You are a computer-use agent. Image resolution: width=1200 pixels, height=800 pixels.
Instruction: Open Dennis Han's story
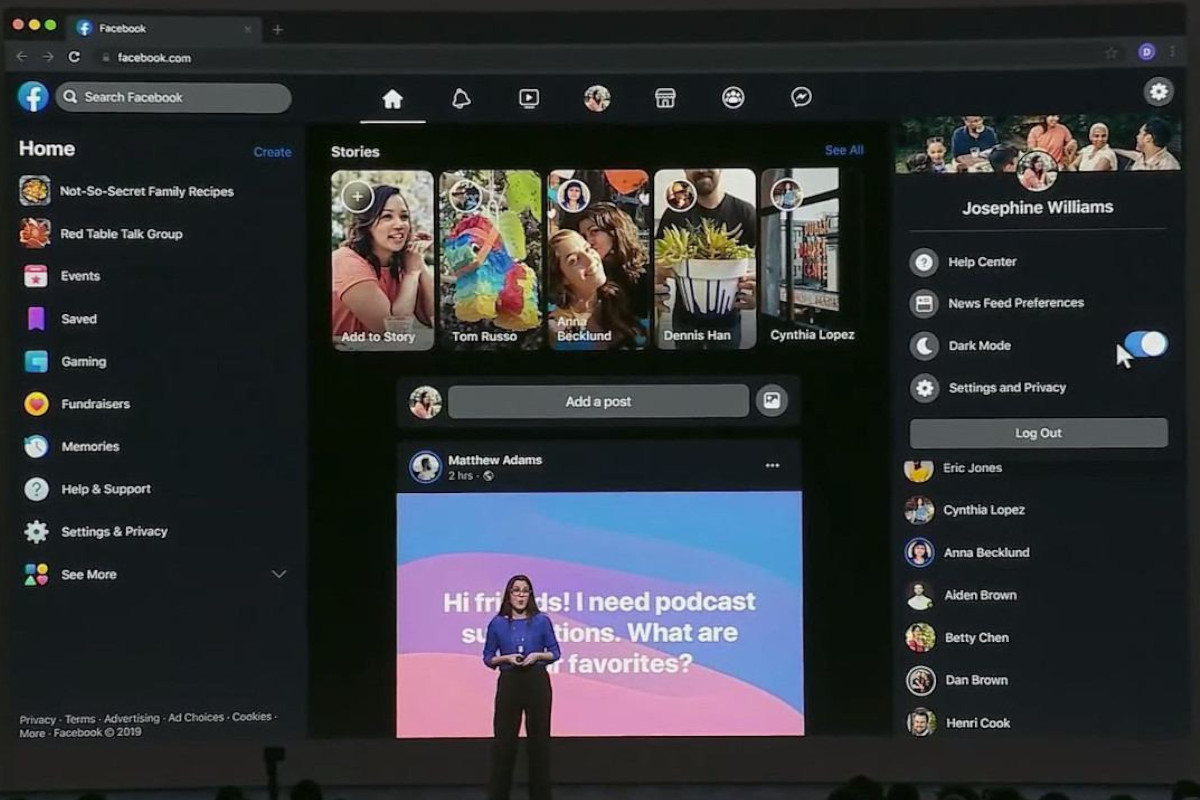705,260
